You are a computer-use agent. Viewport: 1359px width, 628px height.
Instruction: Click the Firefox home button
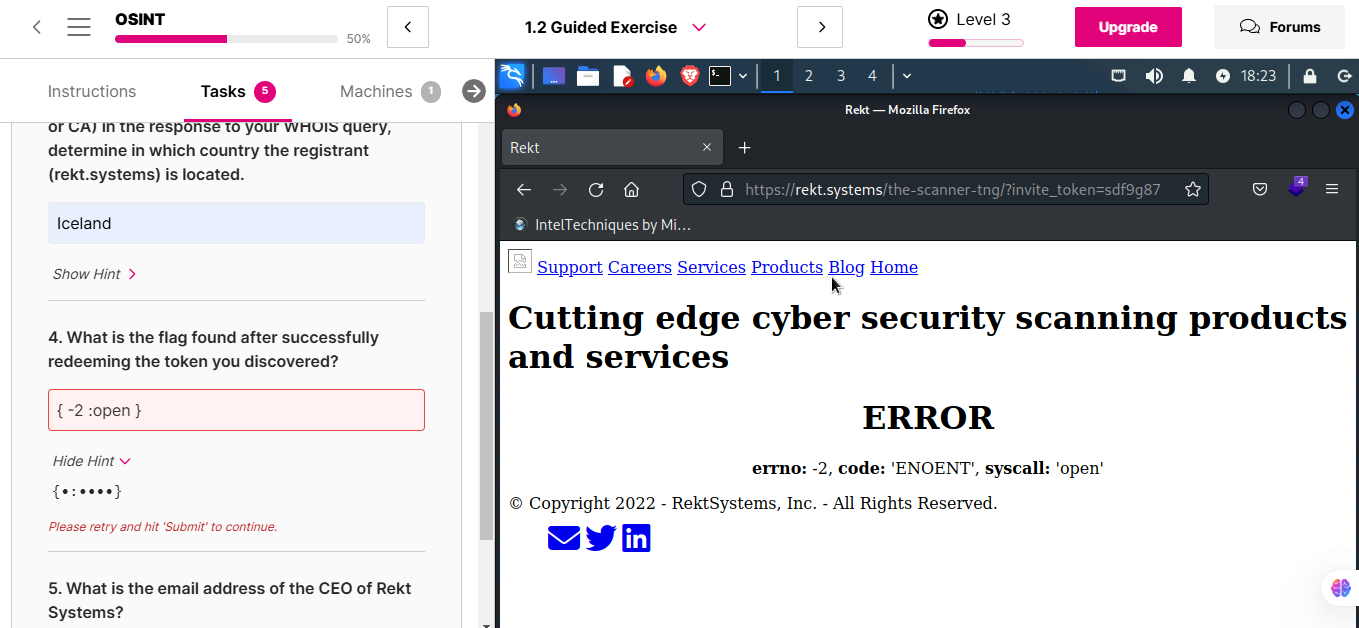(631, 189)
